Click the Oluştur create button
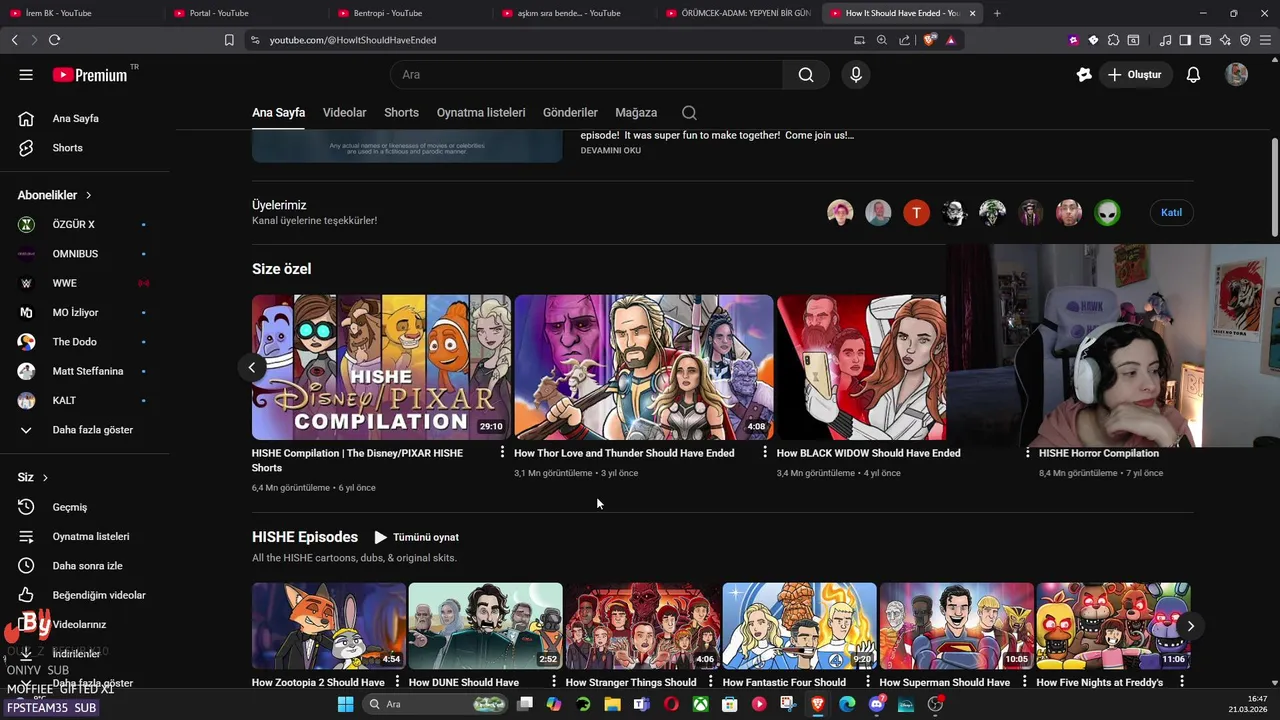This screenshot has height=720, width=1280. pyautogui.click(x=1135, y=75)
